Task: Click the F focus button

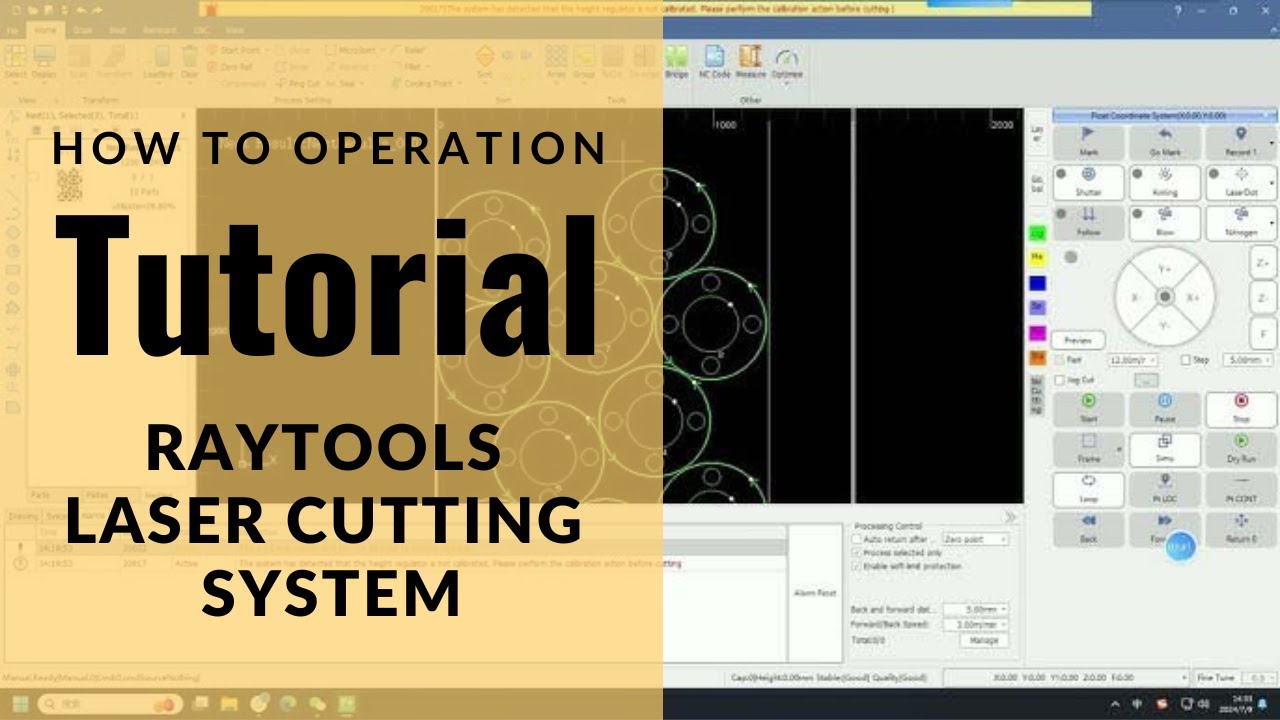Action: tap(1263, 334)
